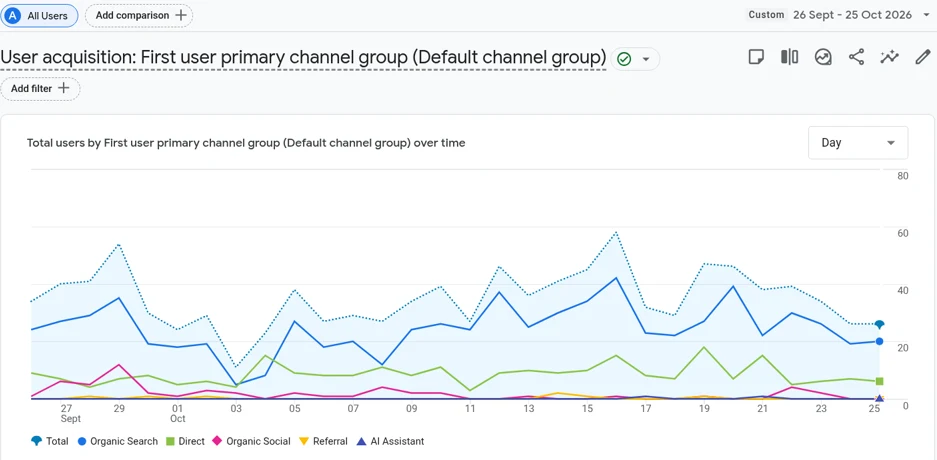The width and height of the screenshot is (937, 460).
Task: Click the report title User acquisition
Action: (x=303, y=58)
